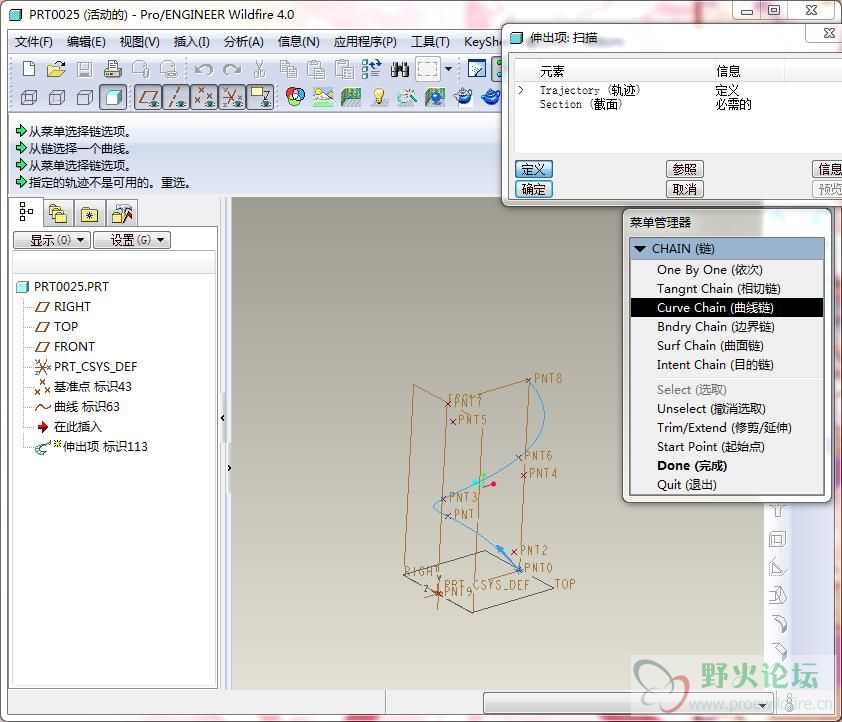842x722 pixels.
Task: Choose Bndry Chain (边界链) option
Action: [x=727, y=327]
